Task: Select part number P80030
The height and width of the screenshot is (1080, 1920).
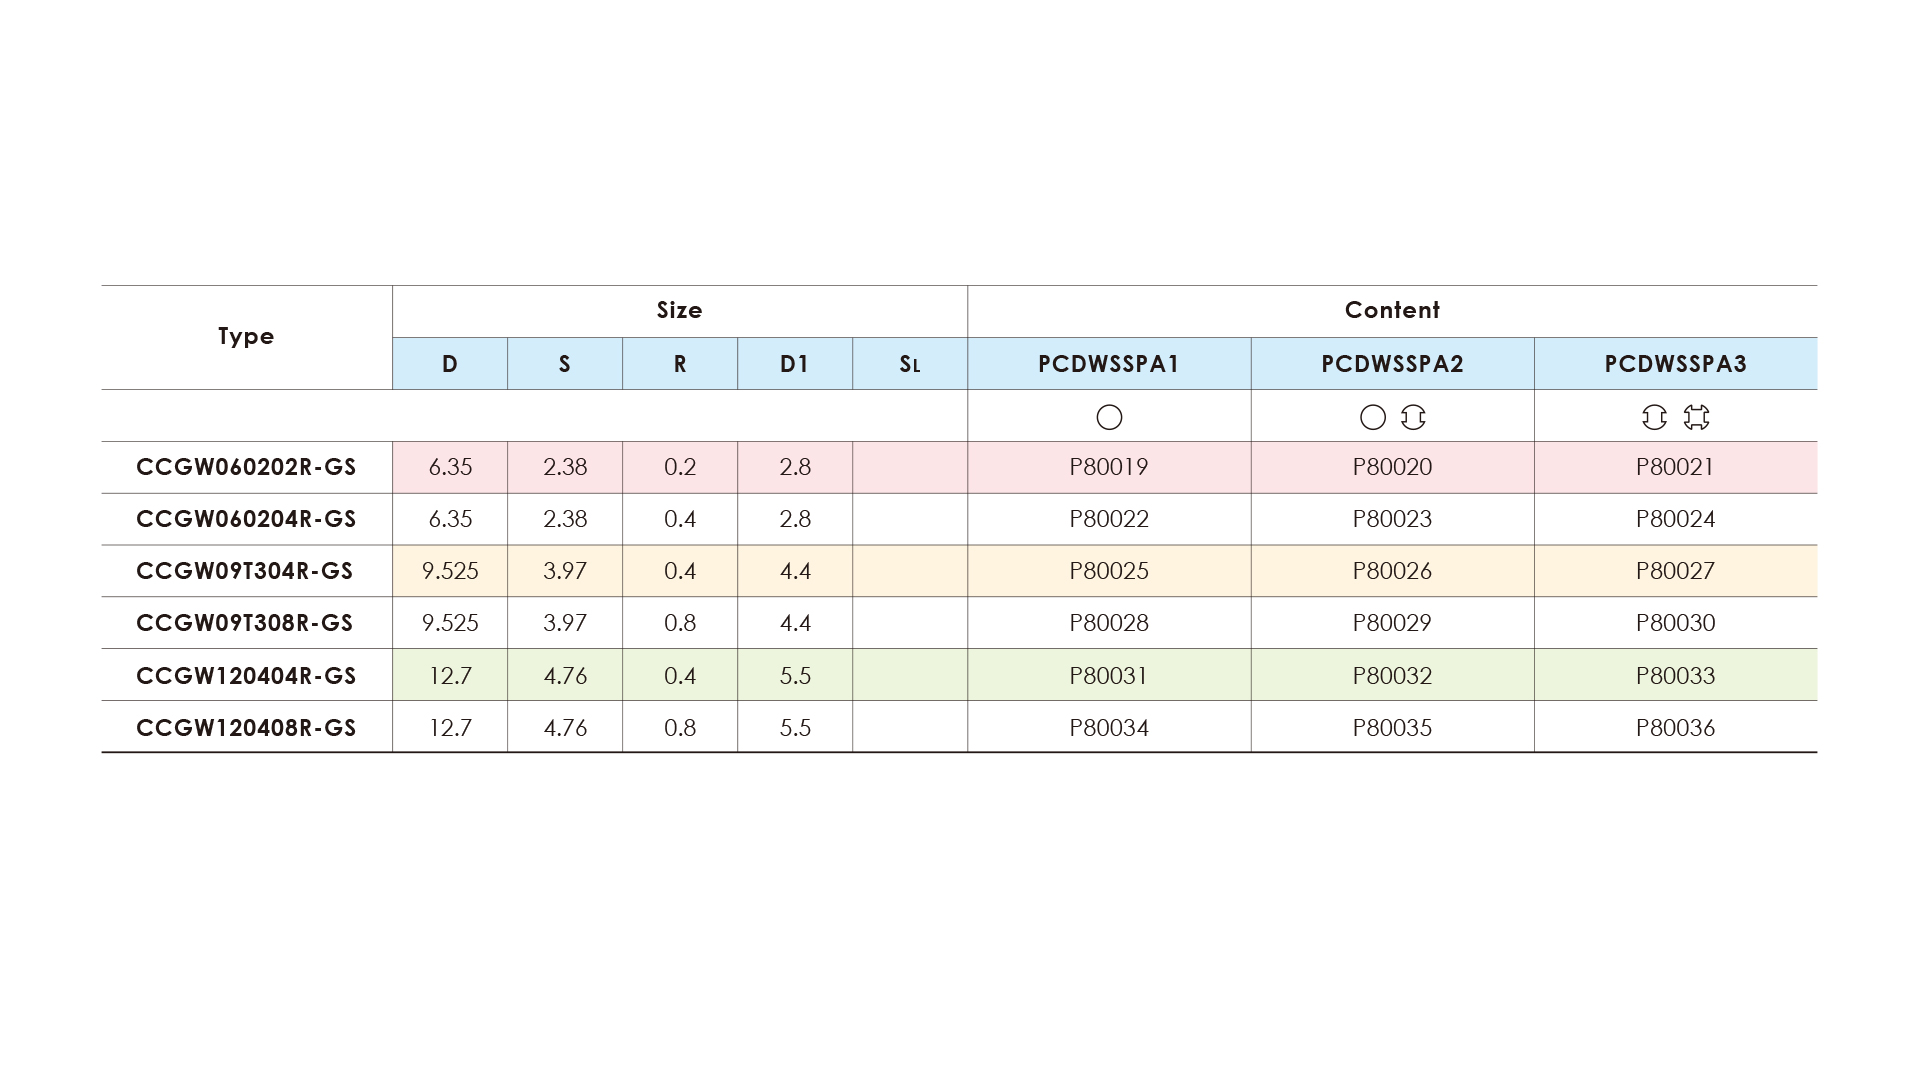Action: pyautogui.click(x=1675, y=623)
